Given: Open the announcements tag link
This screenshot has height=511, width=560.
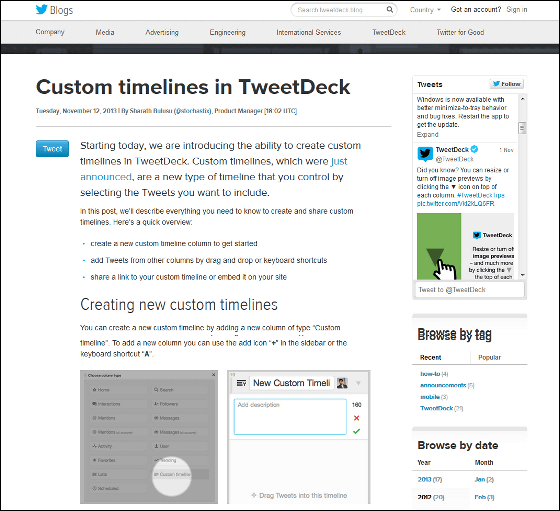Looking at the screenshot, I should point(443,385).
